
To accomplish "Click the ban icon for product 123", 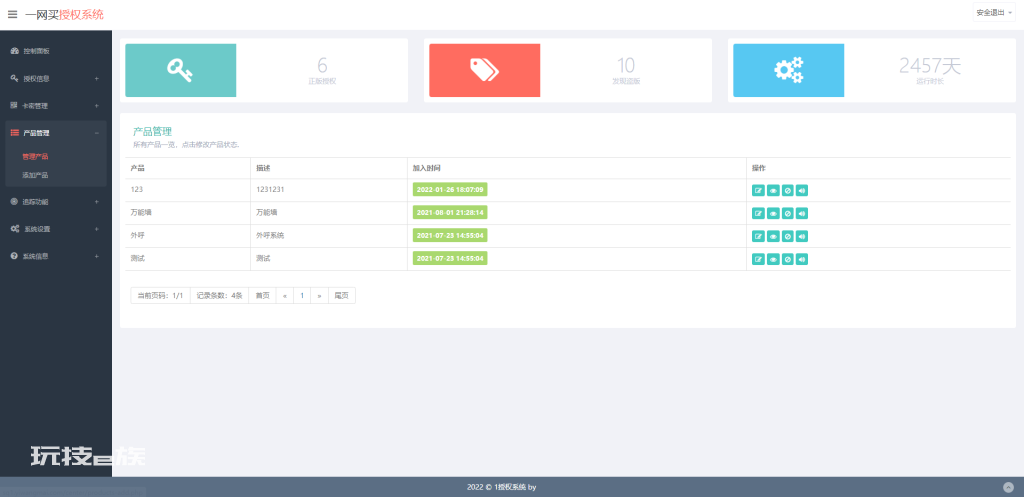I will 788,191.
